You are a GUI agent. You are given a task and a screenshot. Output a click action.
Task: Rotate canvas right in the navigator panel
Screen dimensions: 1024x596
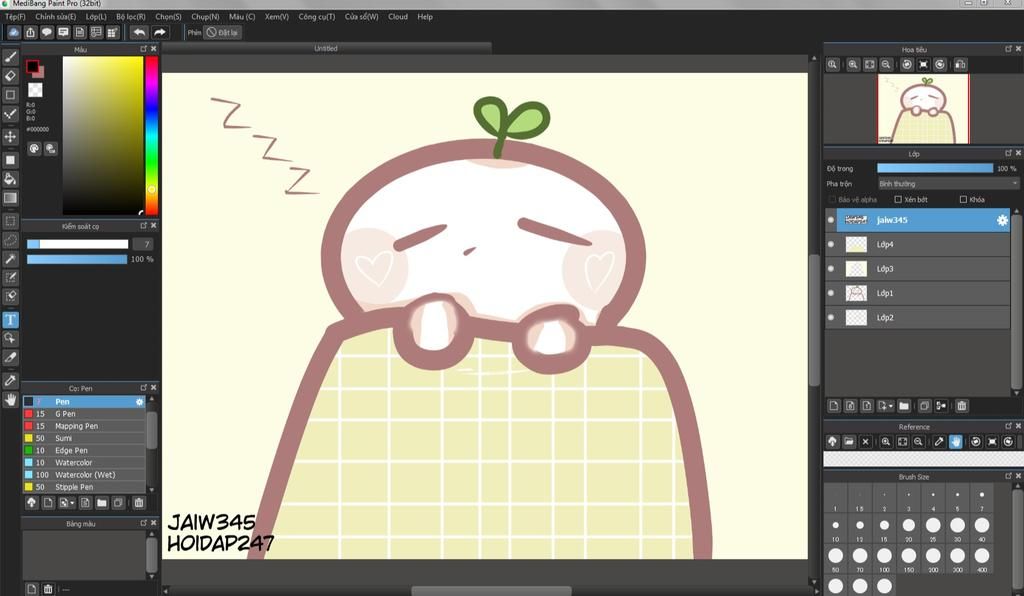click(940, 65)
